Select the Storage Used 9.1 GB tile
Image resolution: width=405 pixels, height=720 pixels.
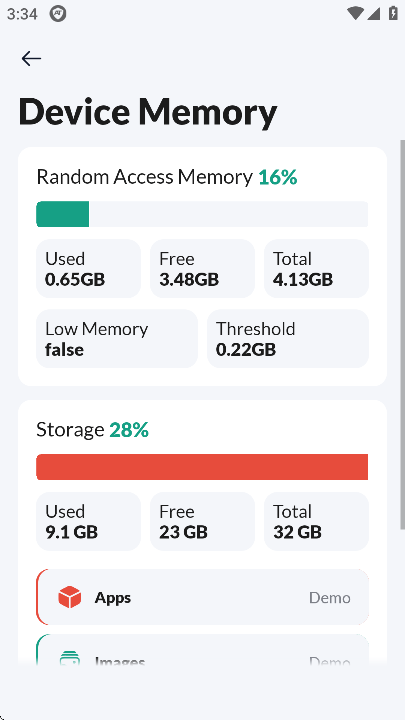point(89,521)
